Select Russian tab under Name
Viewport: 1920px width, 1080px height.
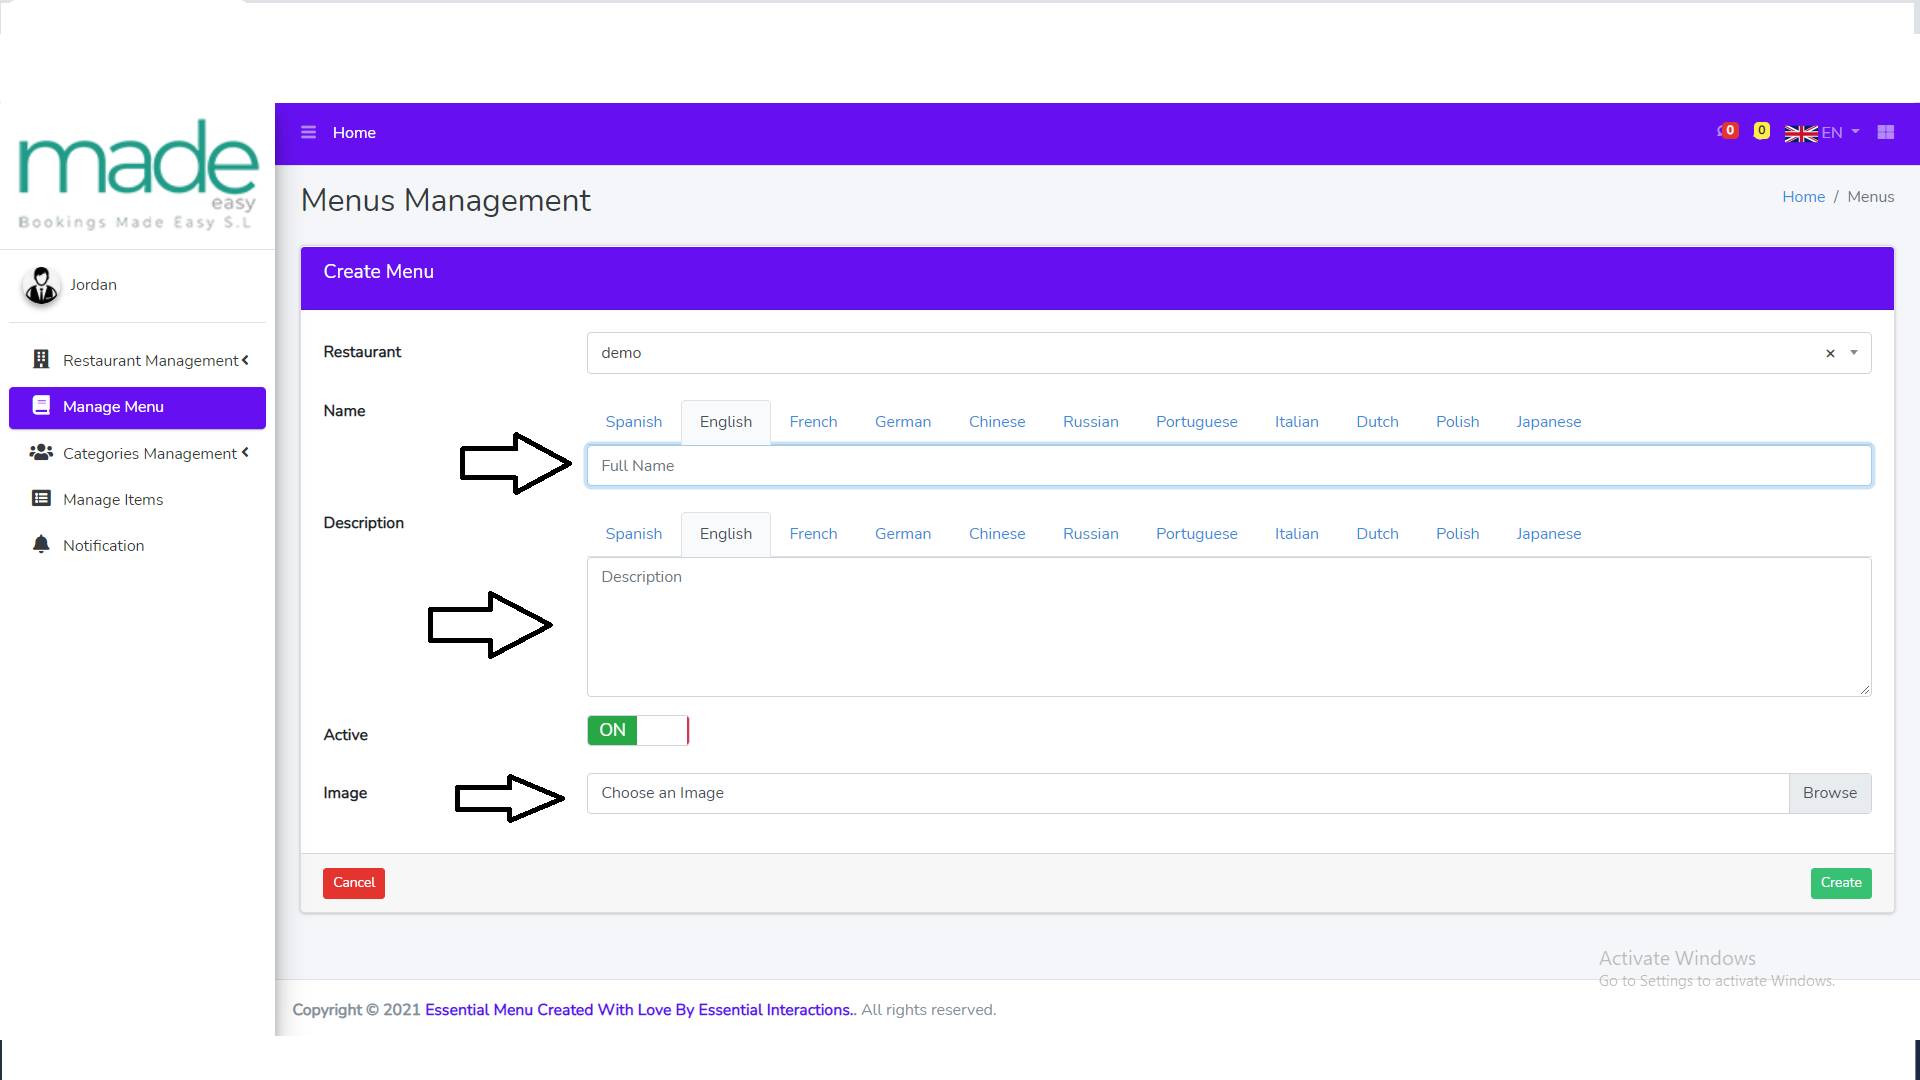(x=1091, y=422)
